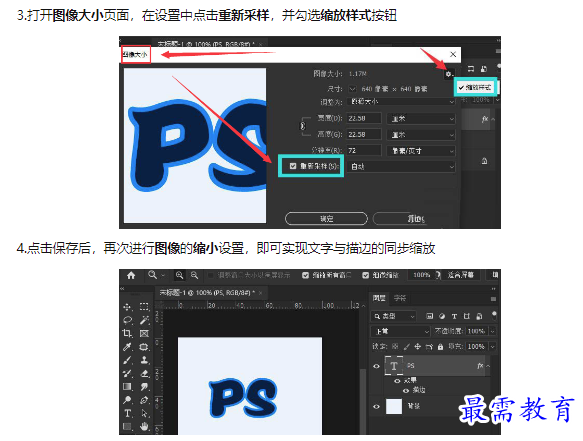
Task: Click the 100% zoom button
Action: (421, 275)
